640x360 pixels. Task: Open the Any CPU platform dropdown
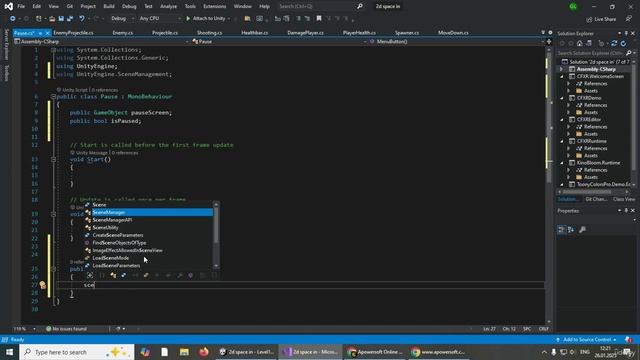tap(160, 18)
